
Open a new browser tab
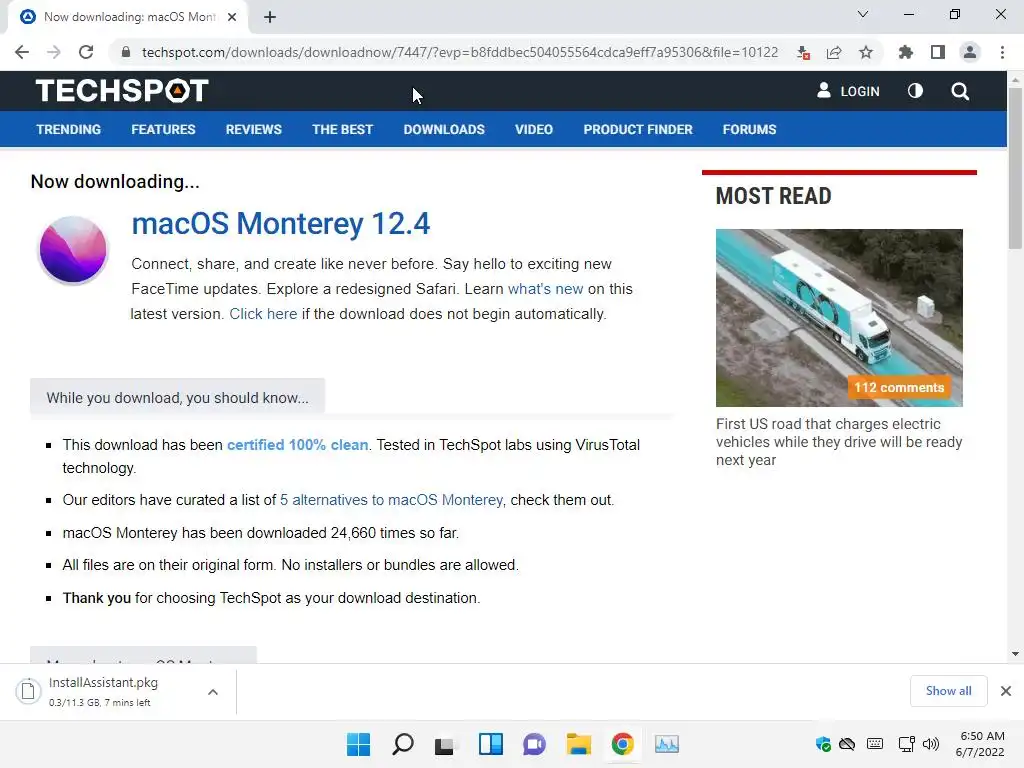coord(270,17)
